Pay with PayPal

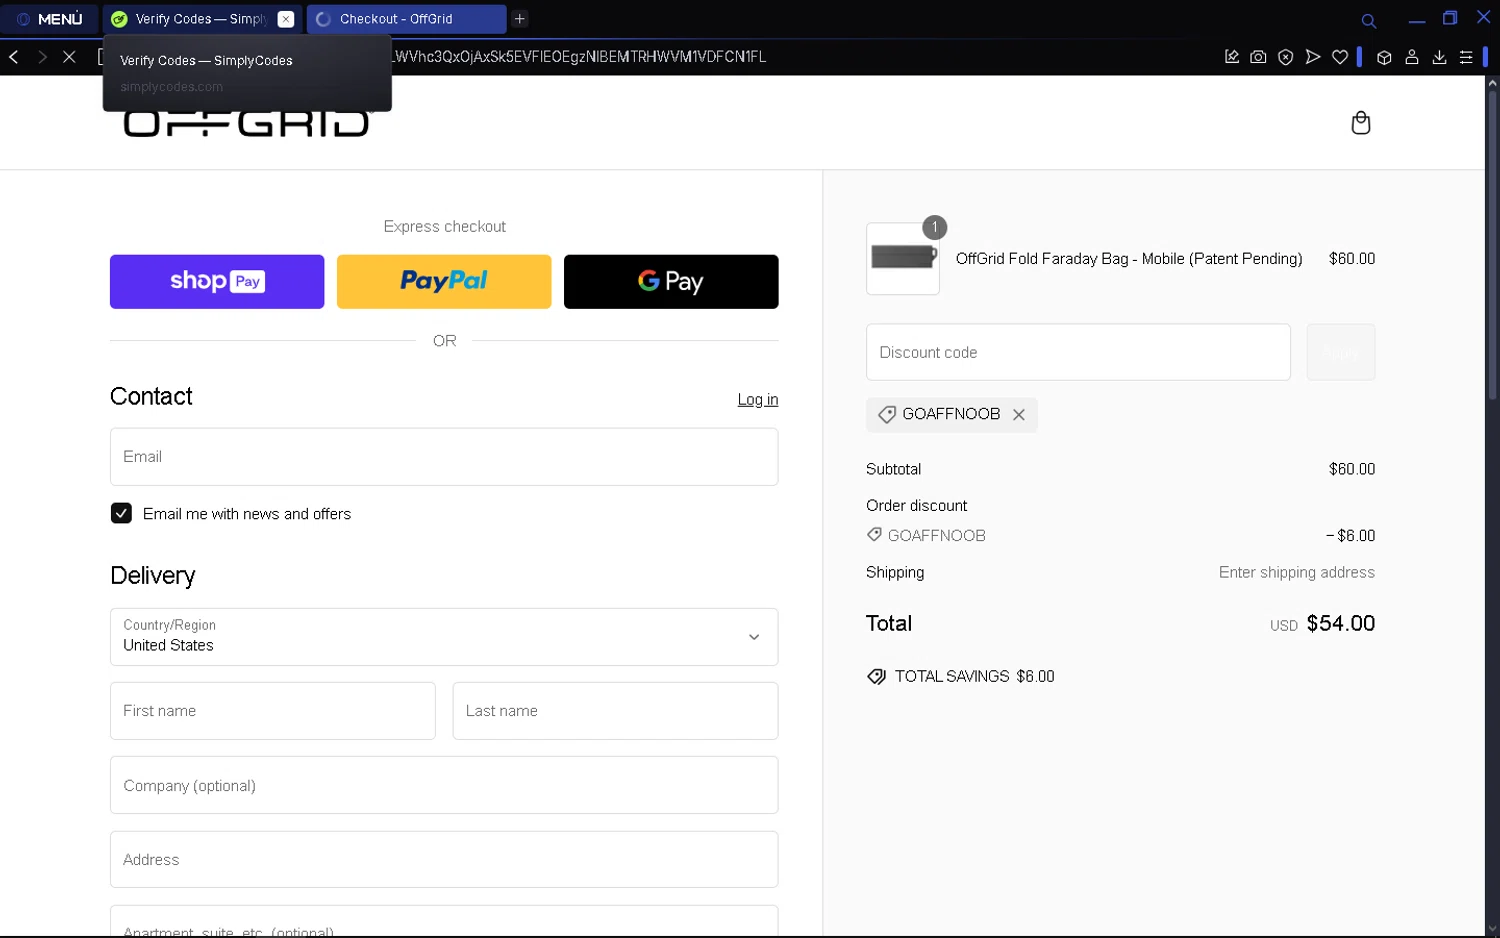pyautogui.click(x=444, y=281)
